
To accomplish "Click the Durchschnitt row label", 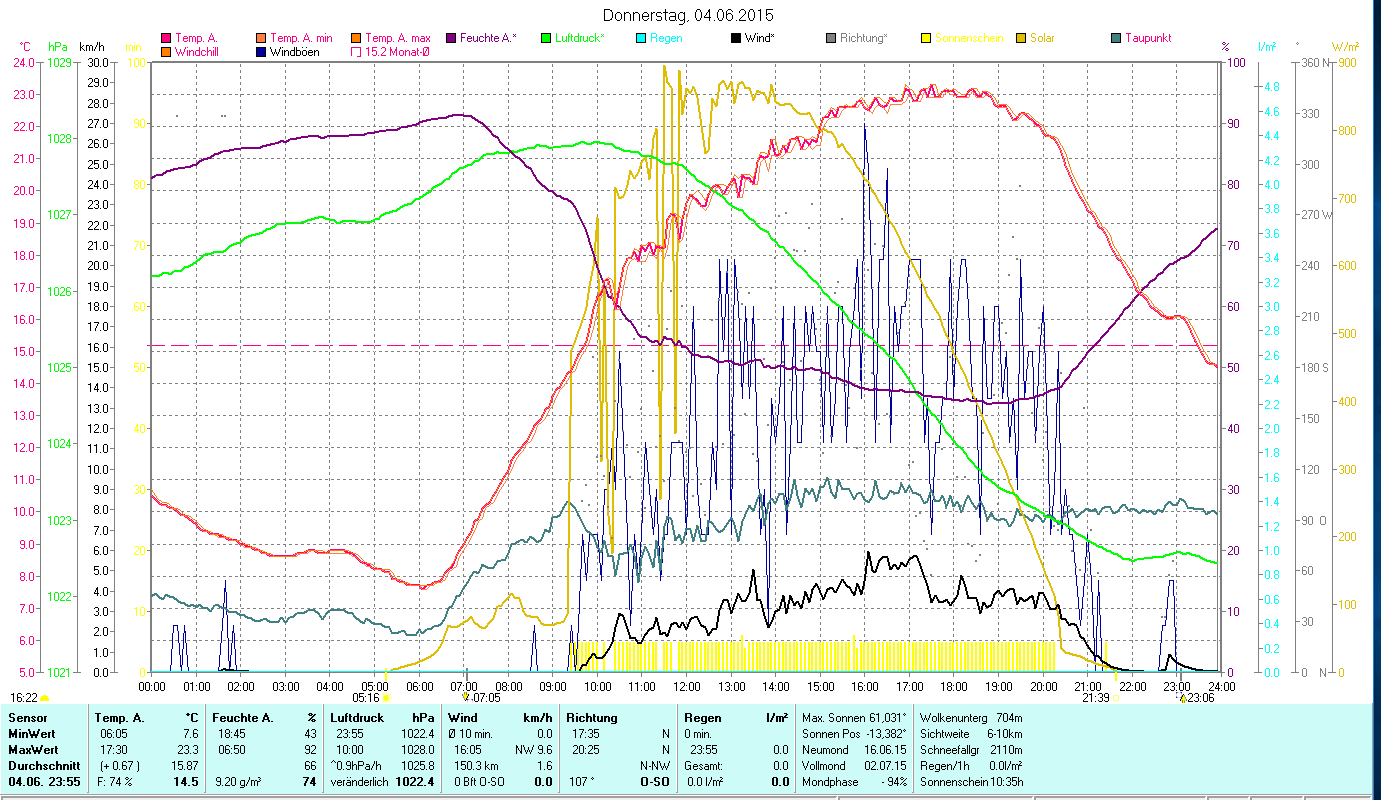I will coord(42,765).
